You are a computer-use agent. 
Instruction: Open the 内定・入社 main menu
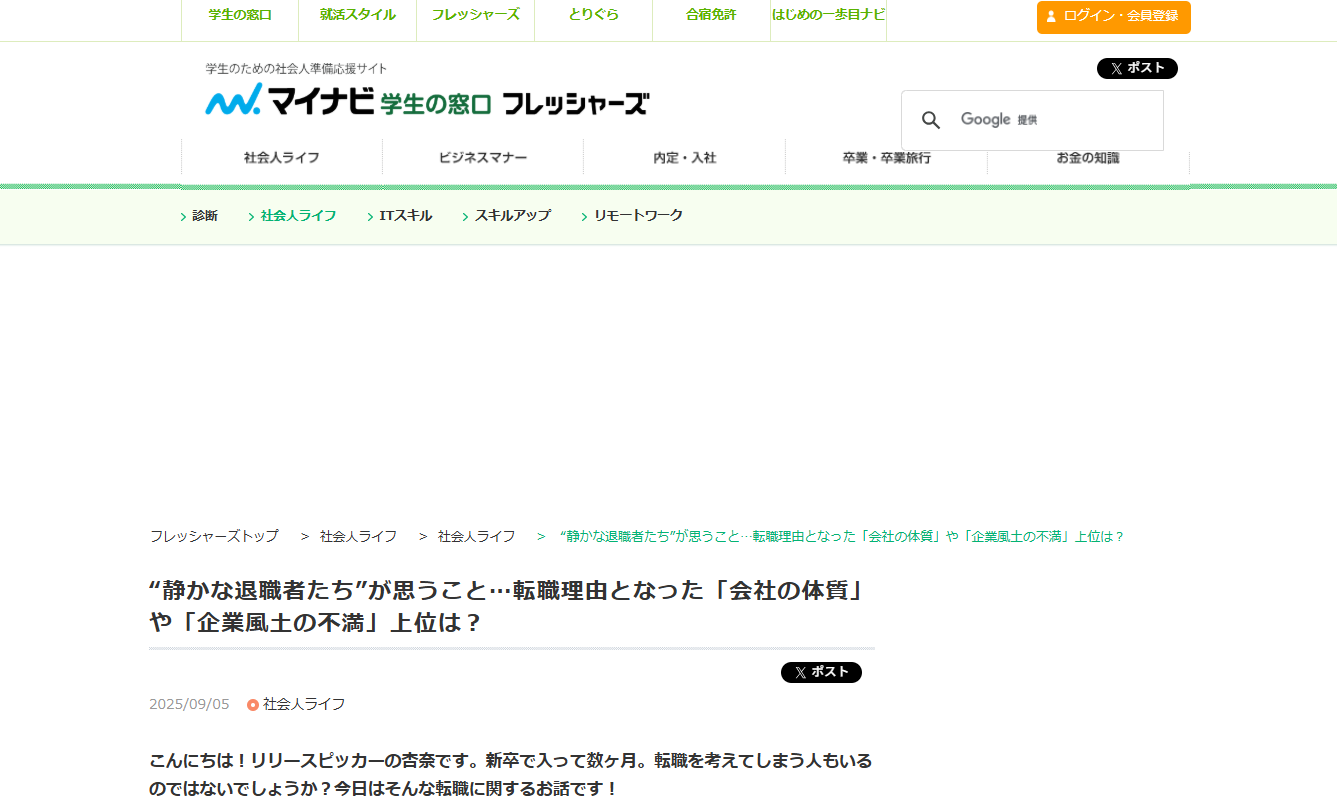[x=685, y=158]
